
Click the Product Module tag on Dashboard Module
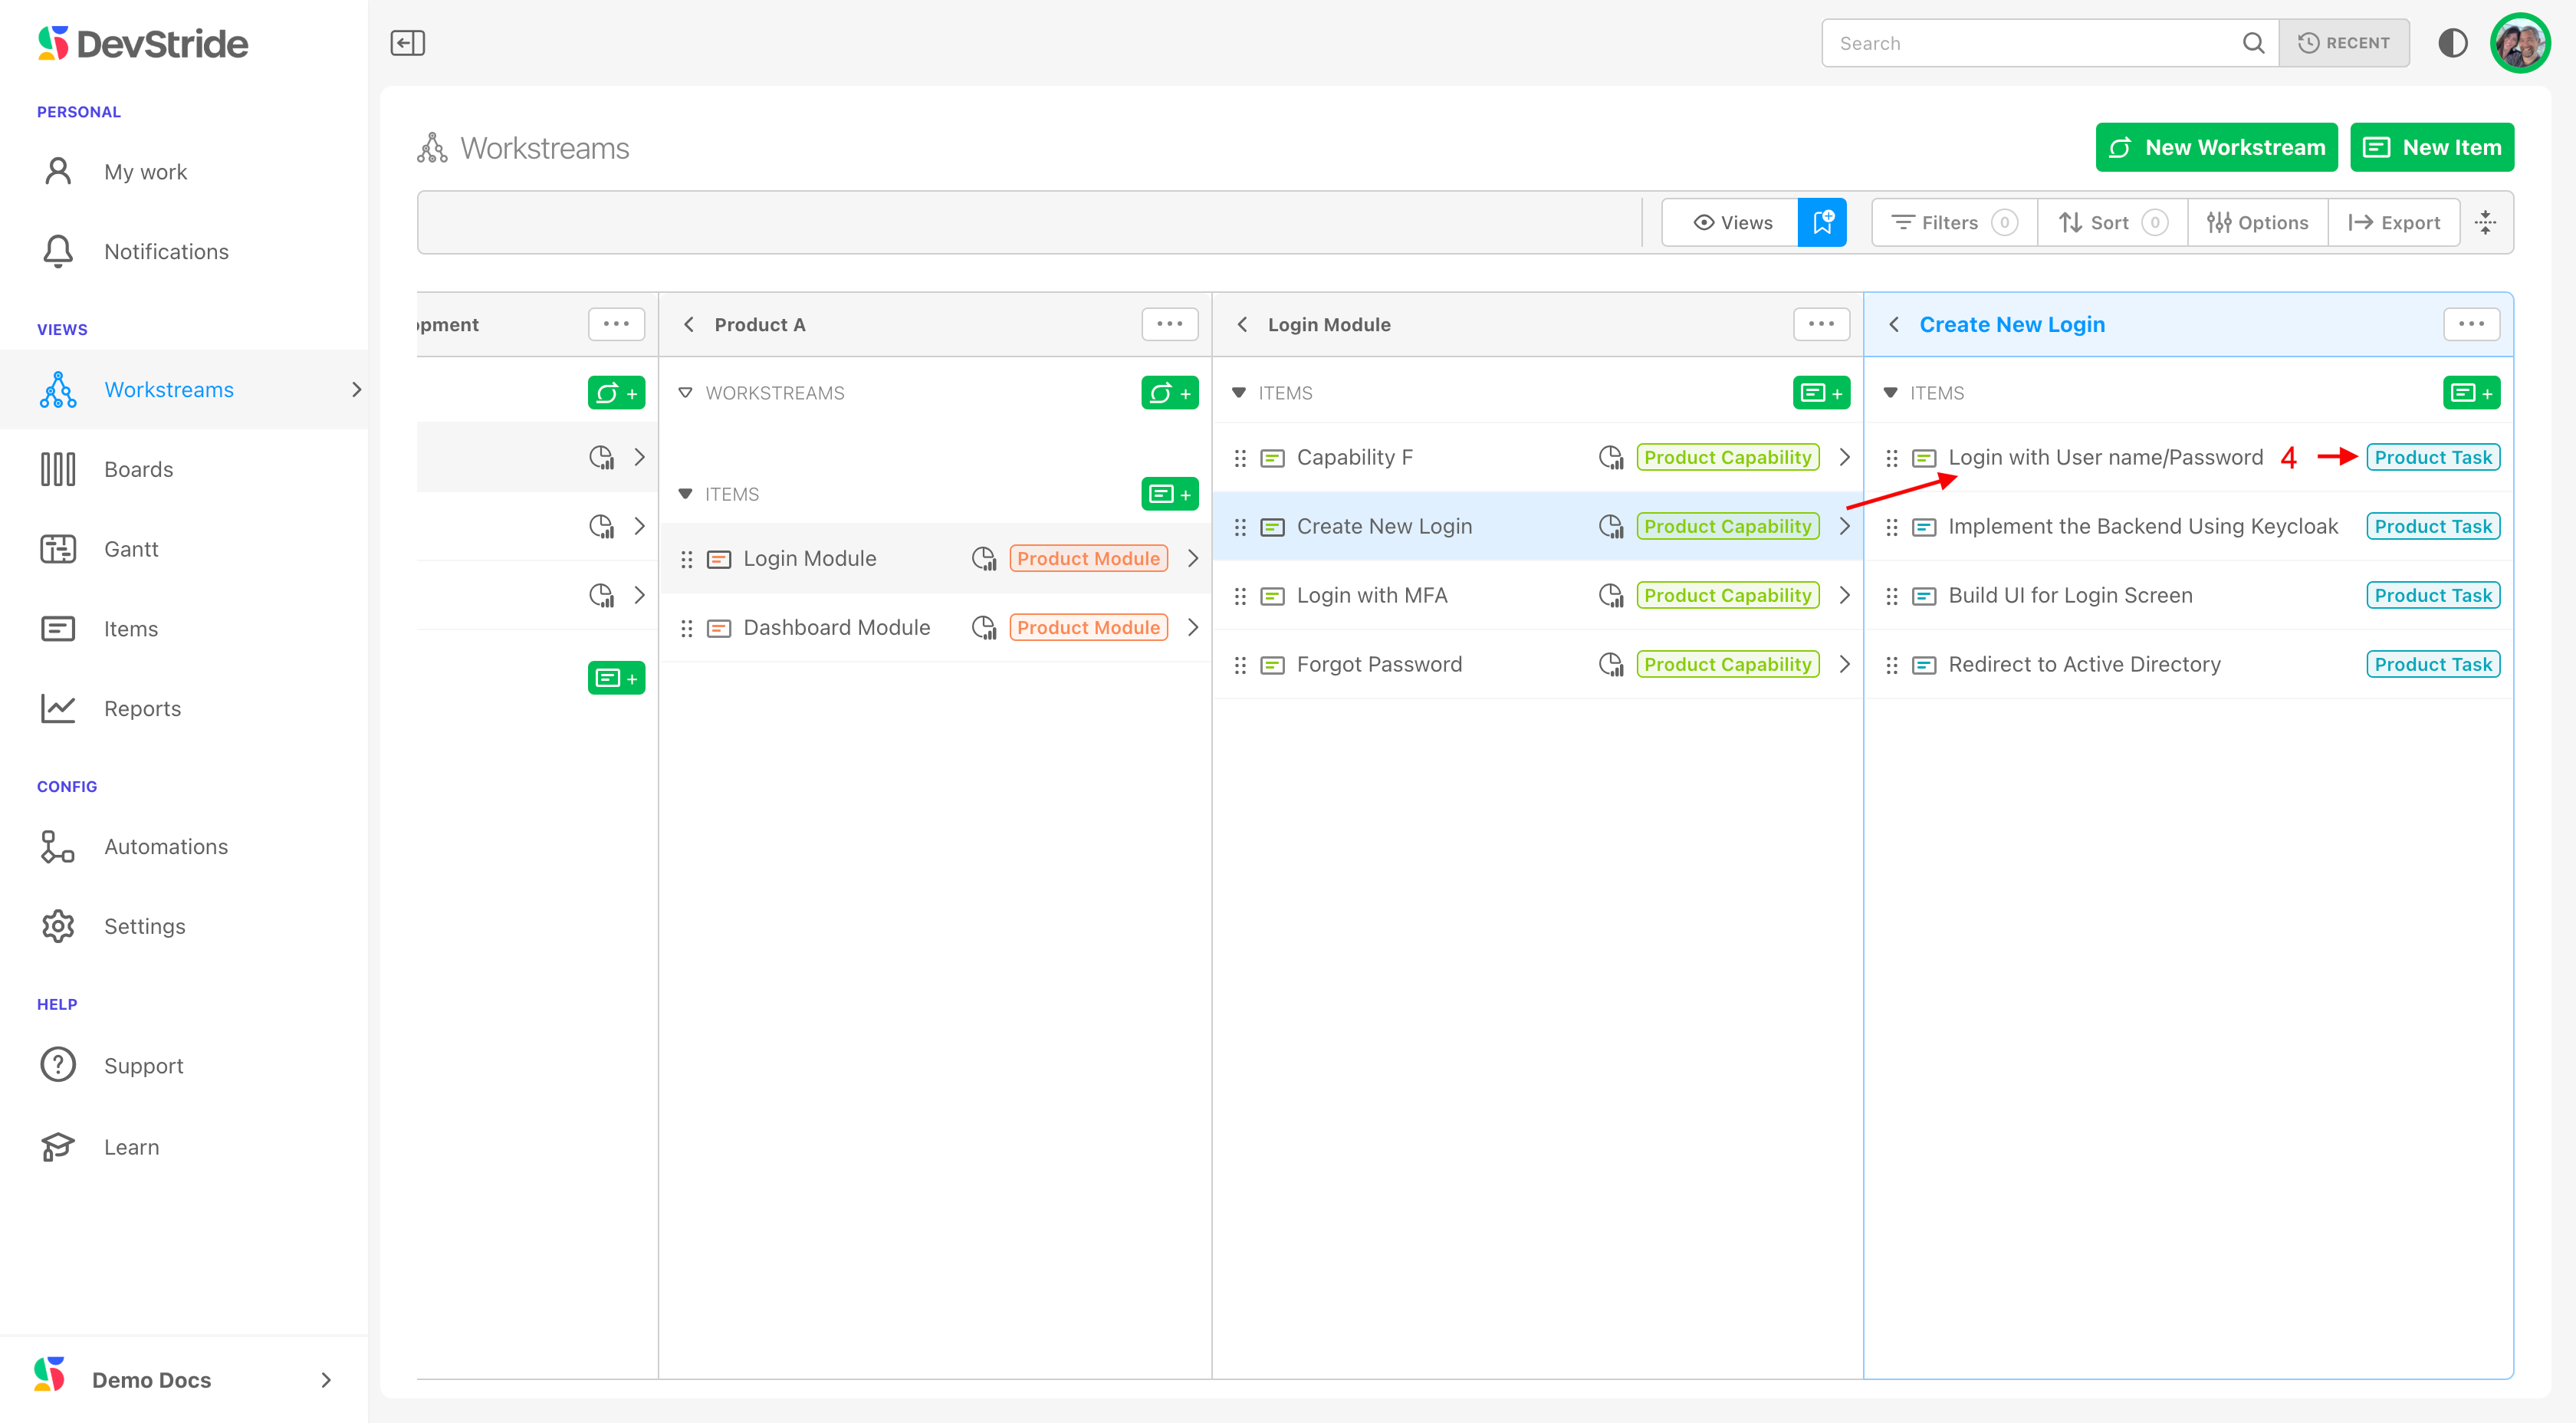1088,627
